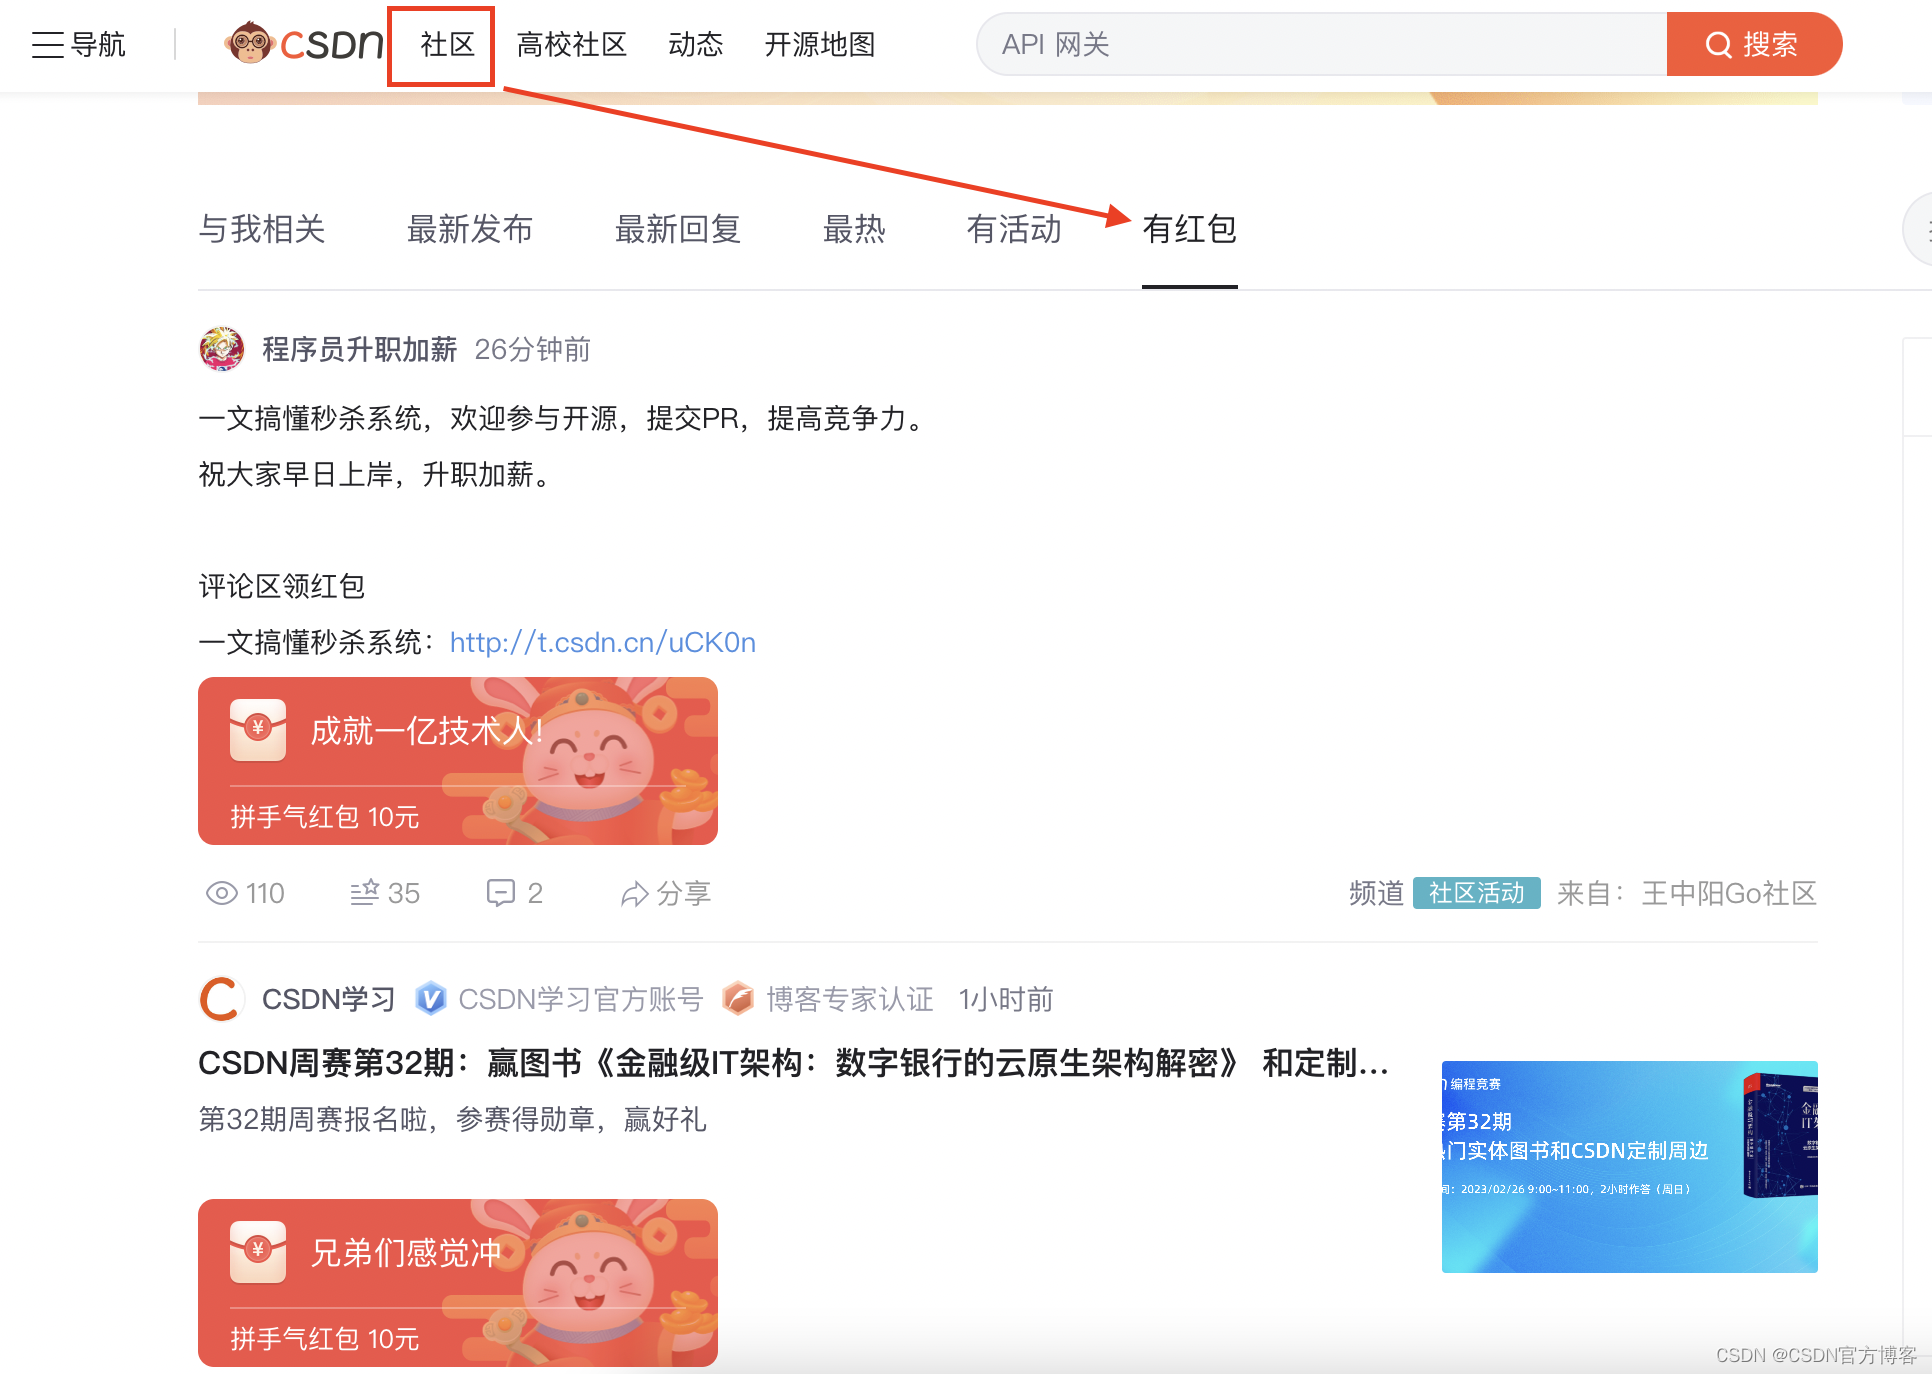
Task: Click the 博客专家认证 badge icon
Action: pos(738,999)
